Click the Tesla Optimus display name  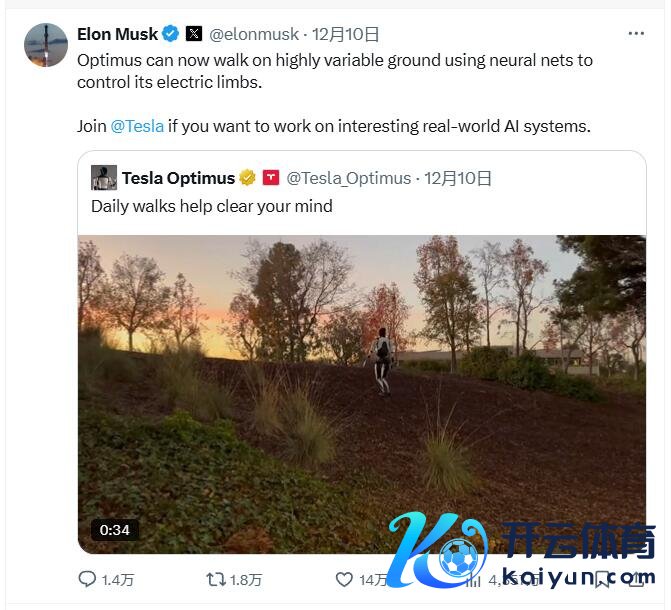coord(178,178)
